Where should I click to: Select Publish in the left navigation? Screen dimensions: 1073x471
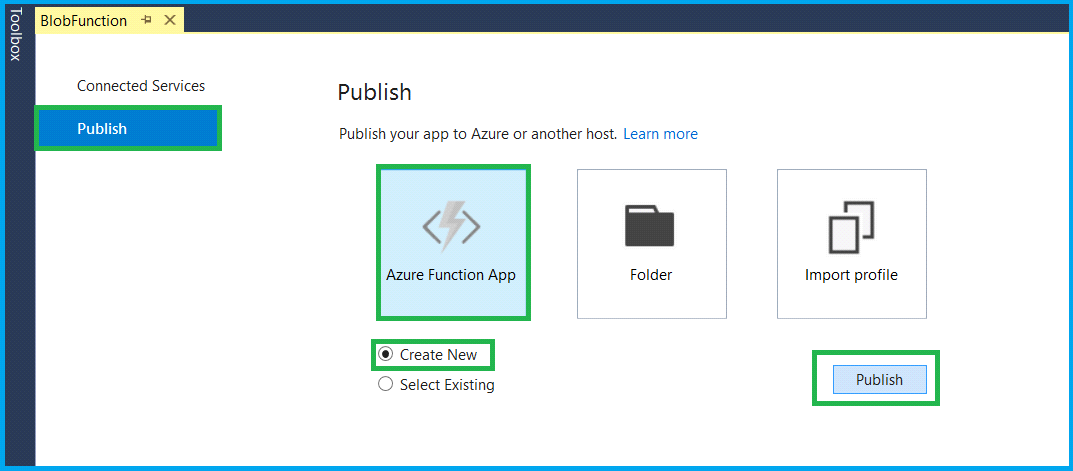128,128
